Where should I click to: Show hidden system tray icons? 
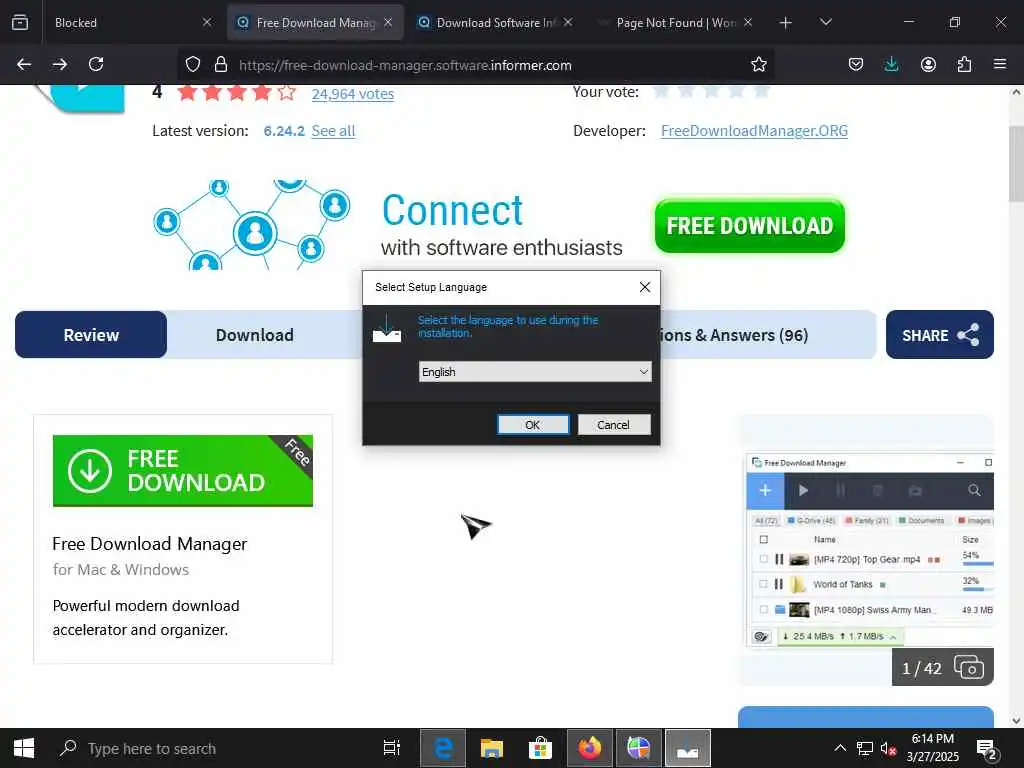840,748
